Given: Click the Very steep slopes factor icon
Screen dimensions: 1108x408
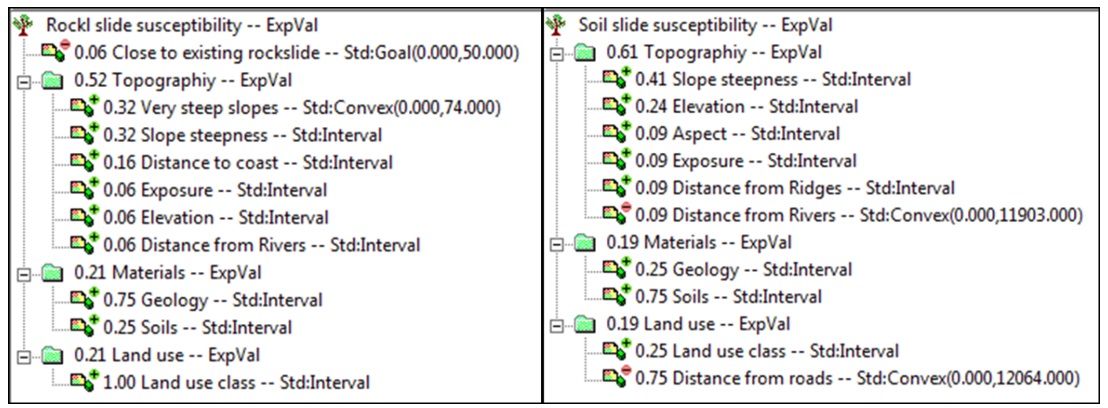Looking at the screenshot, I should coord(88,107).
